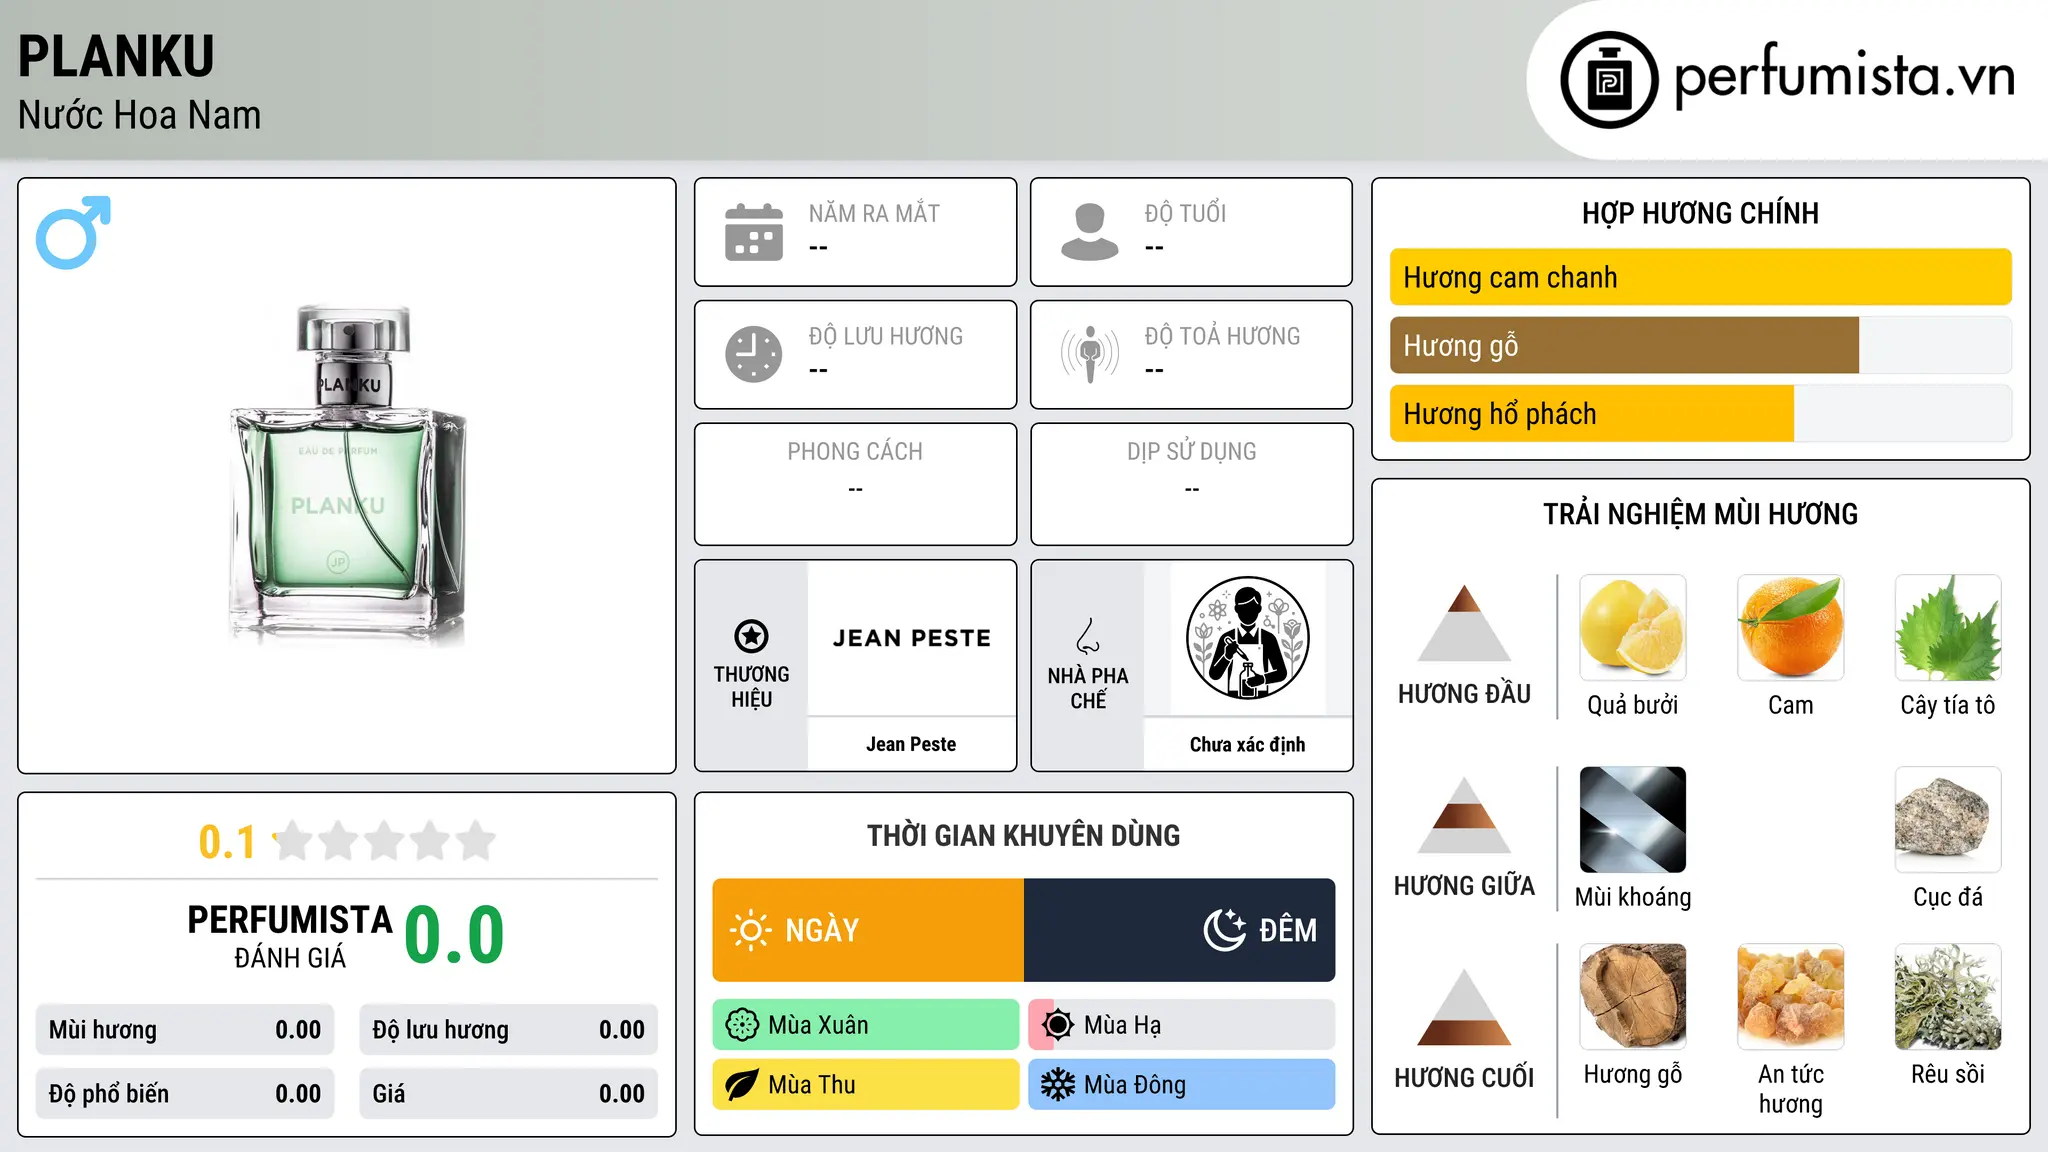Click the Hợp hương chính heading
The width and height of the screenshot is (2048, 1152).
tap(1700, 213)
